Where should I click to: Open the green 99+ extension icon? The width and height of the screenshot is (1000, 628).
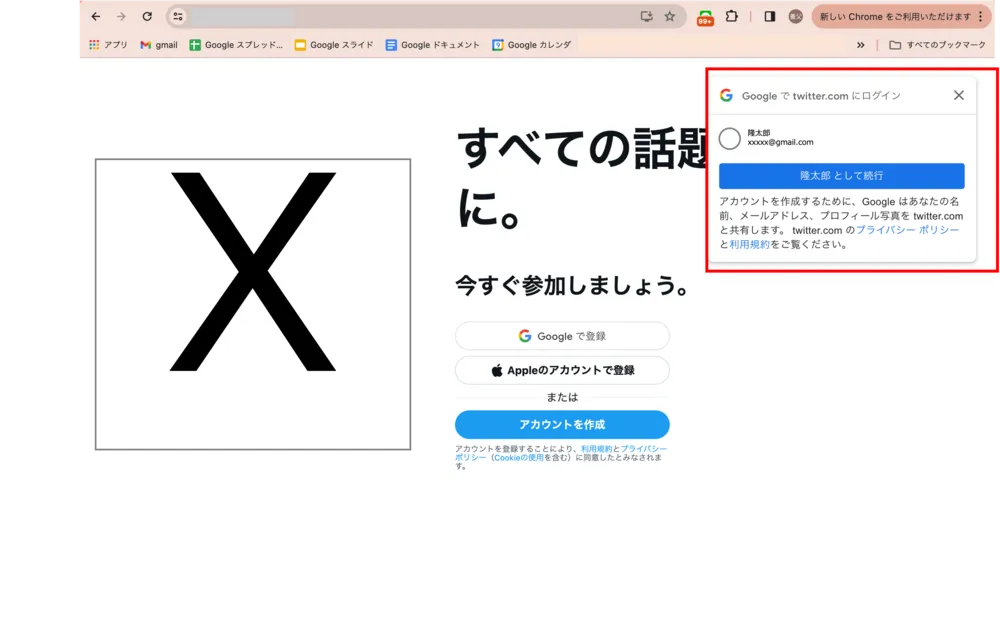pyautogui.click(x=705, y=18)
